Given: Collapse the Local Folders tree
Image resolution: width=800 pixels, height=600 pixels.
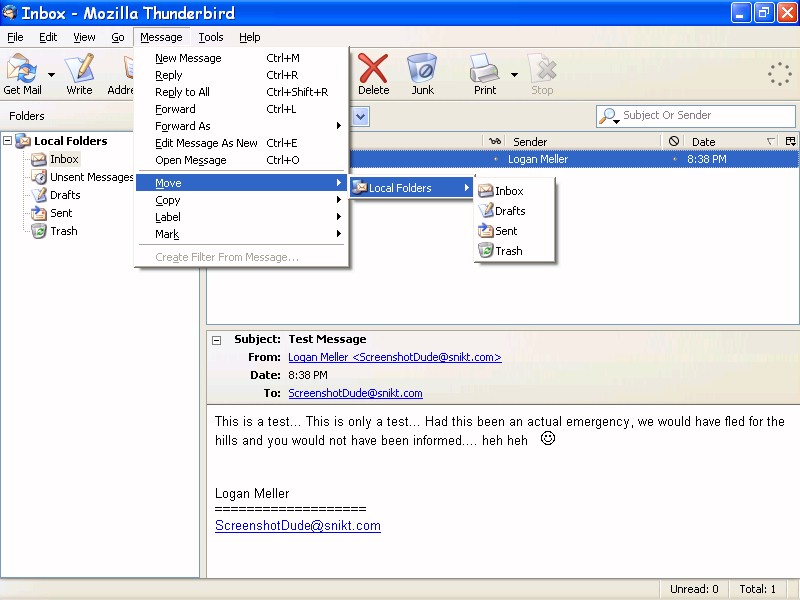Looking at the screenshot, I should (x=8, y=140).
